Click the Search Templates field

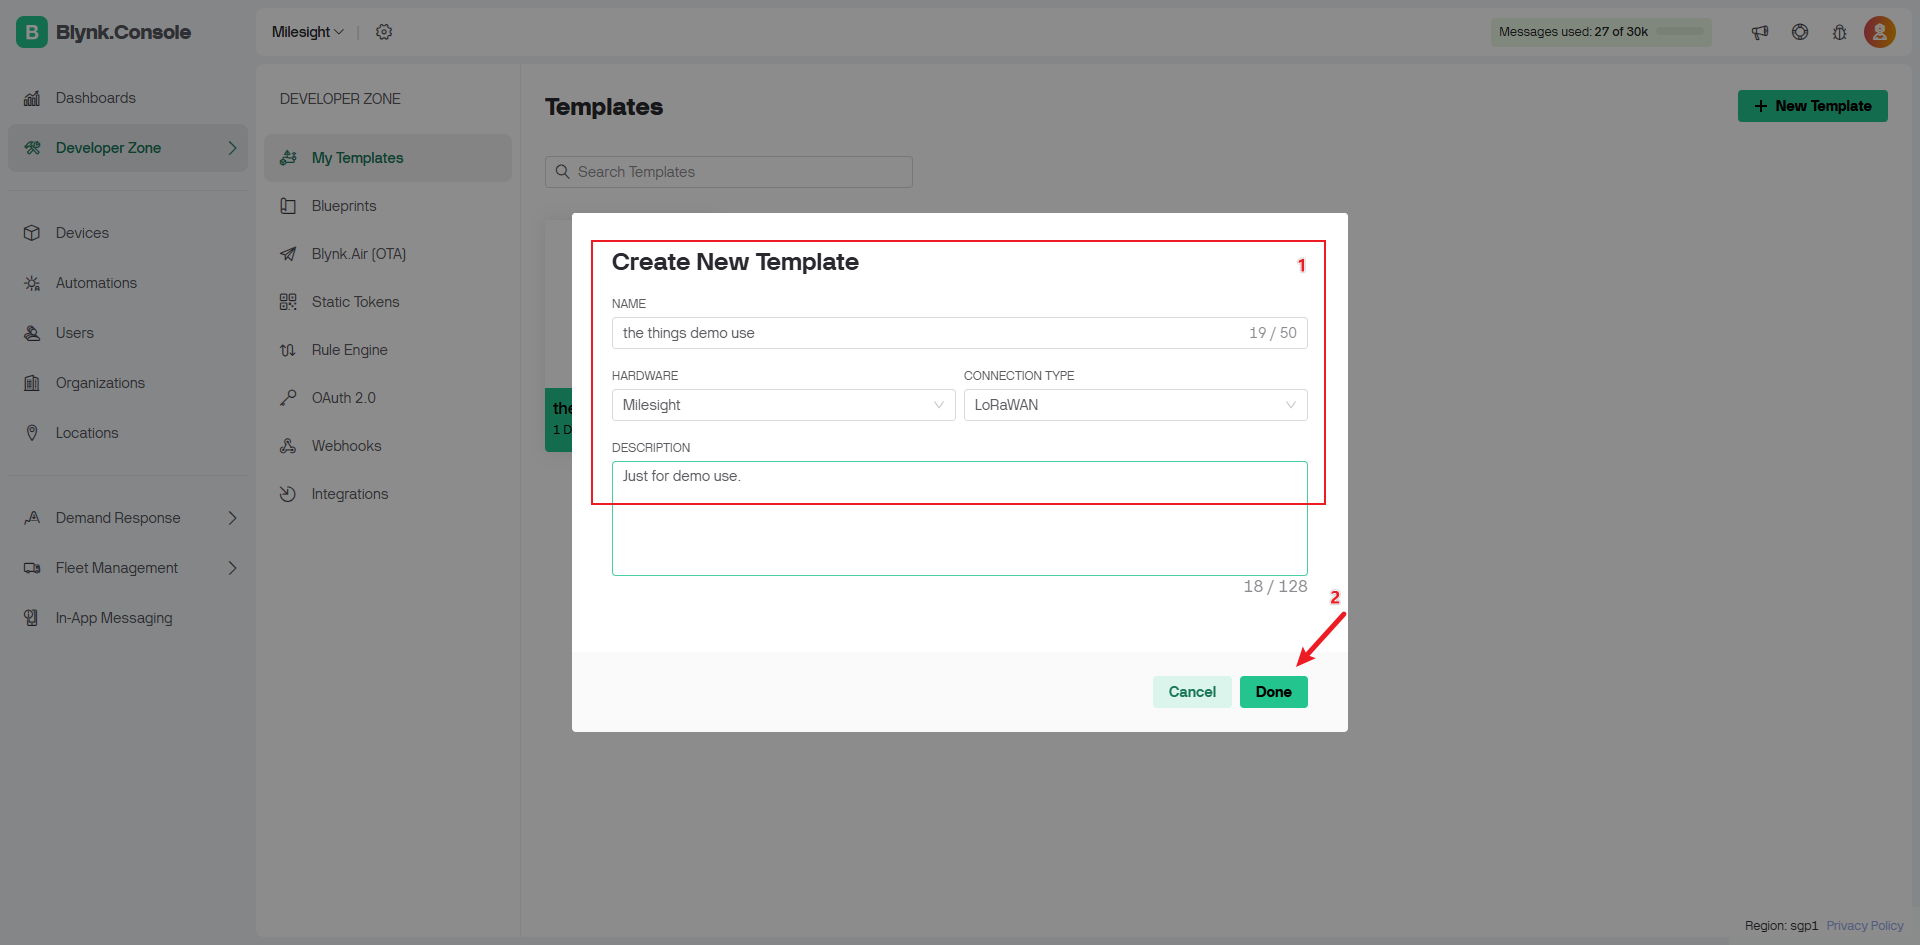(728, 172)
